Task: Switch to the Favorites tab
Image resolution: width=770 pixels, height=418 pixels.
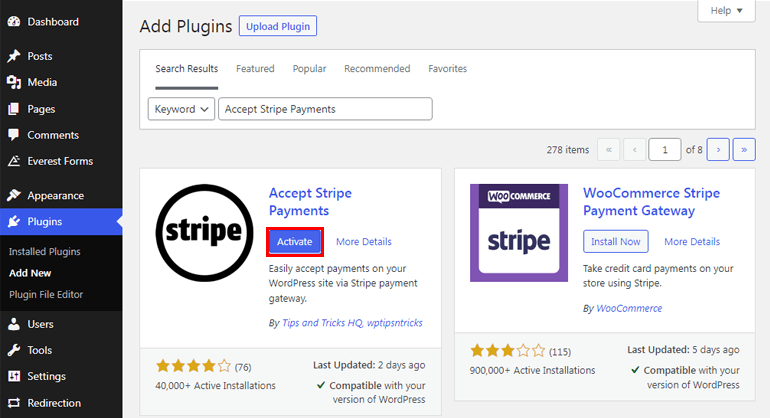Action: click(x=447, y=69)
